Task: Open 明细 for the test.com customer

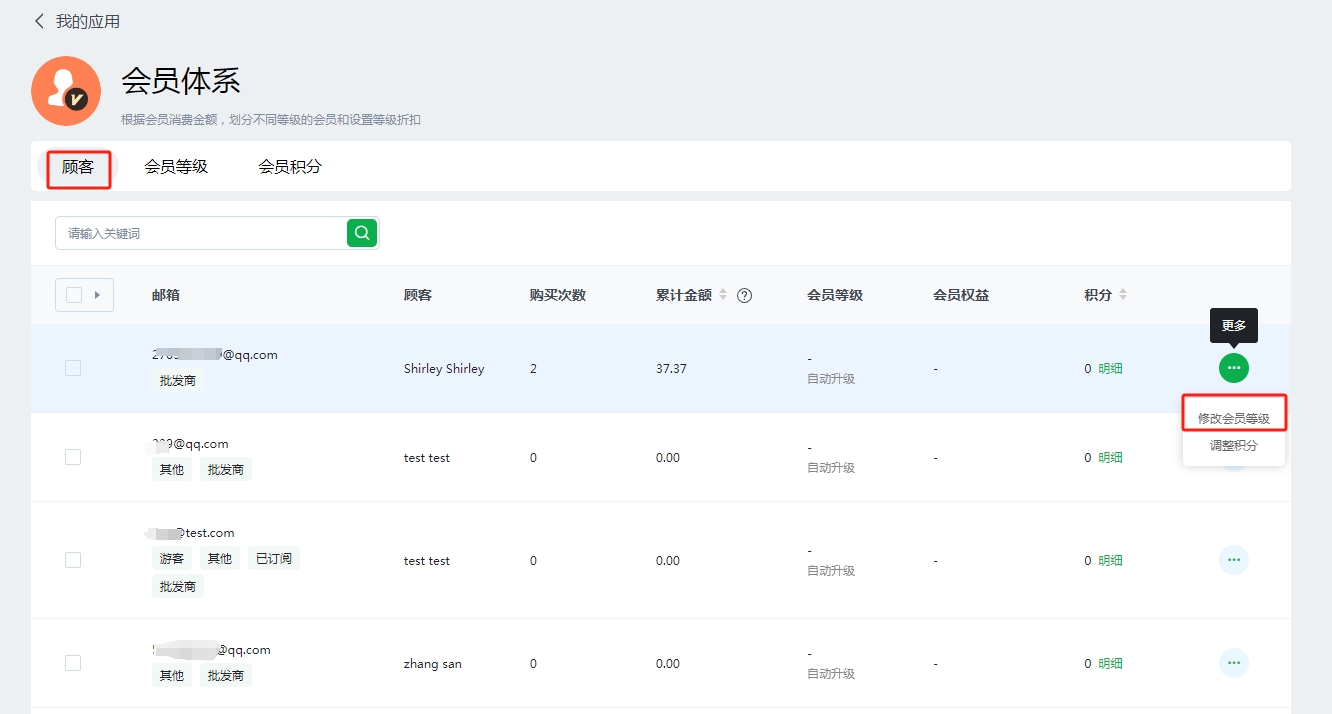Action: [x=1110, y=560]
